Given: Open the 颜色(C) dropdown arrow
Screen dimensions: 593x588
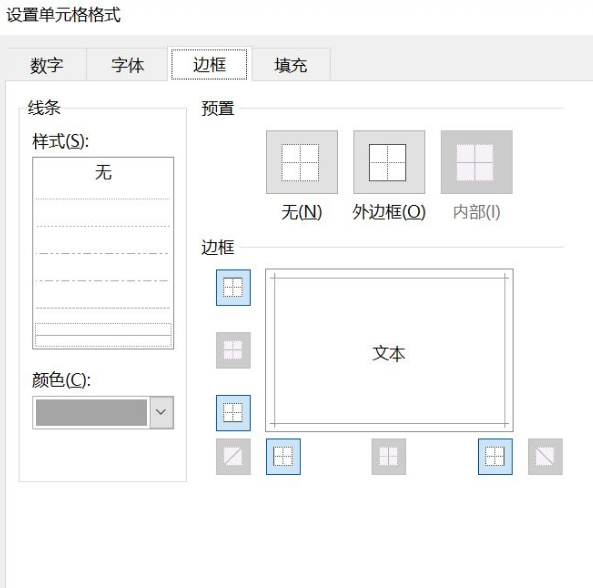Looking at the screenshot, I should (161, 412).
